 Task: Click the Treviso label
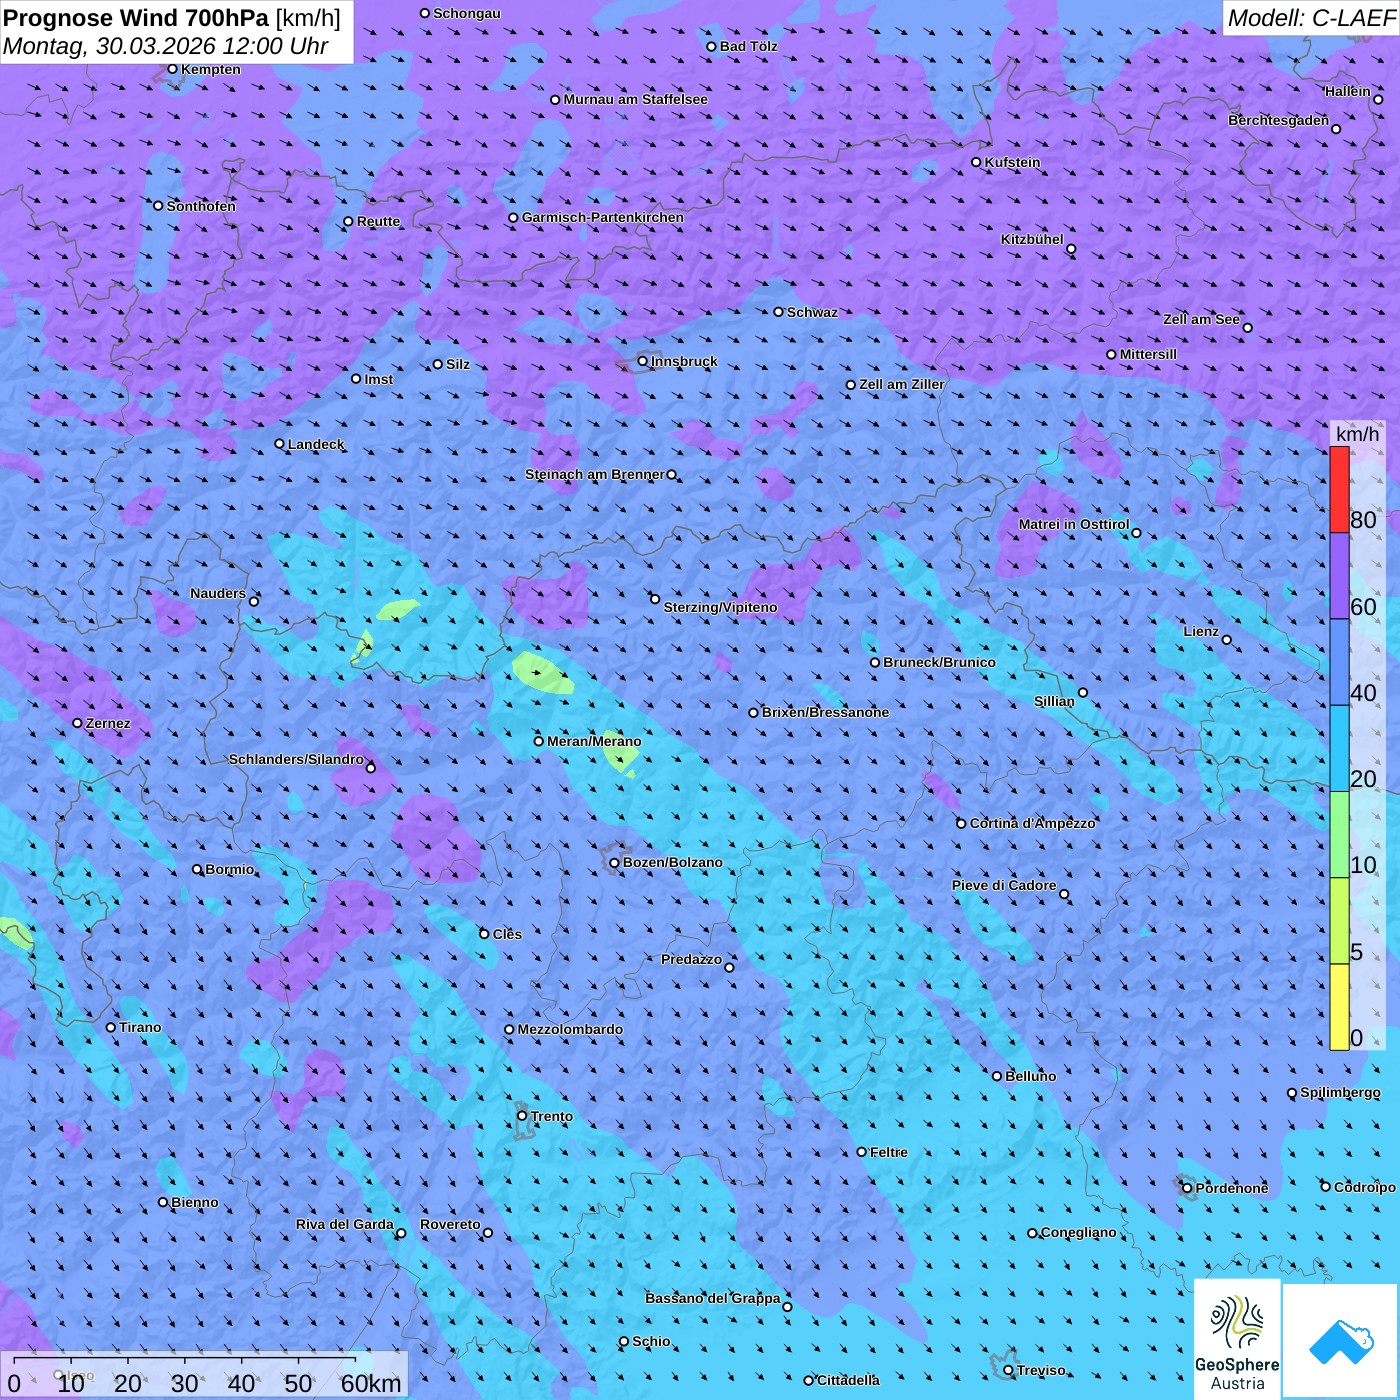point(1041,1370)
